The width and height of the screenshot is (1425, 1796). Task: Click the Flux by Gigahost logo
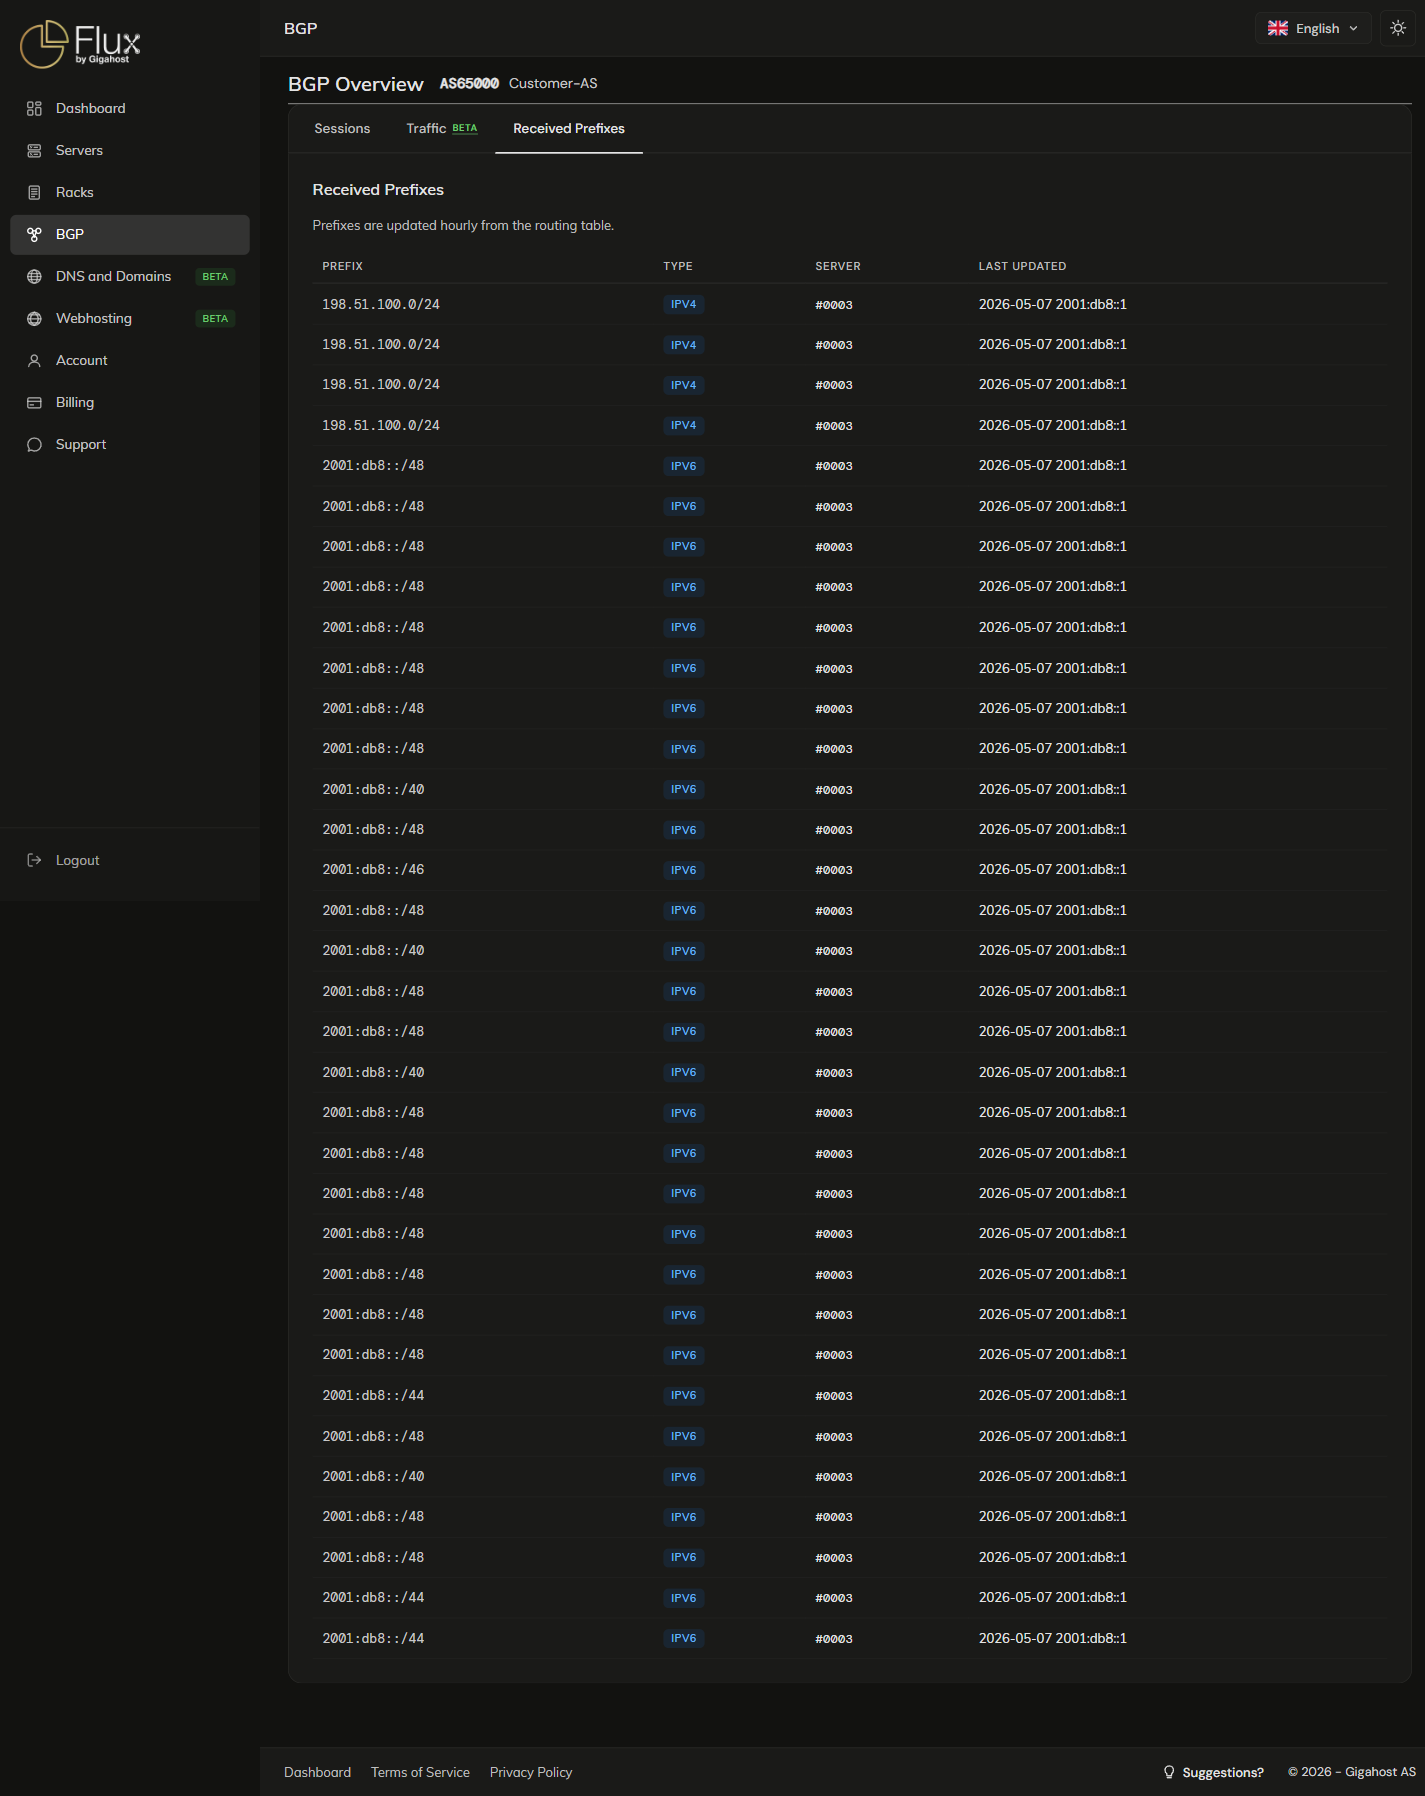click(x=80, y=44)
